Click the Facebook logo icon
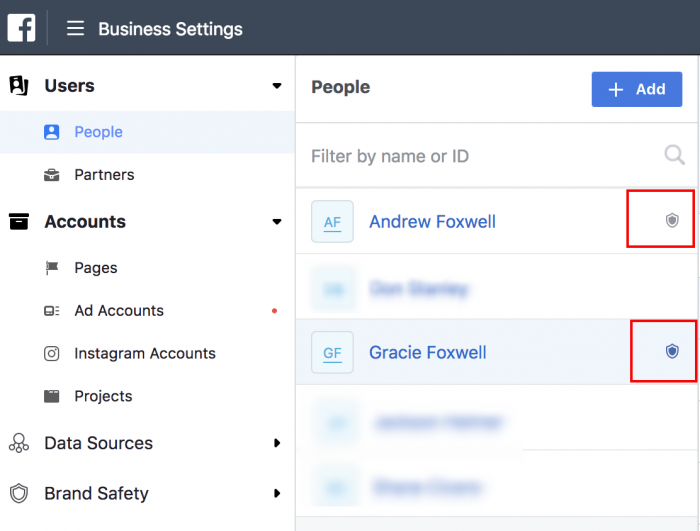The height and width of the screenshot is (531, 700). tap(21, 28)
